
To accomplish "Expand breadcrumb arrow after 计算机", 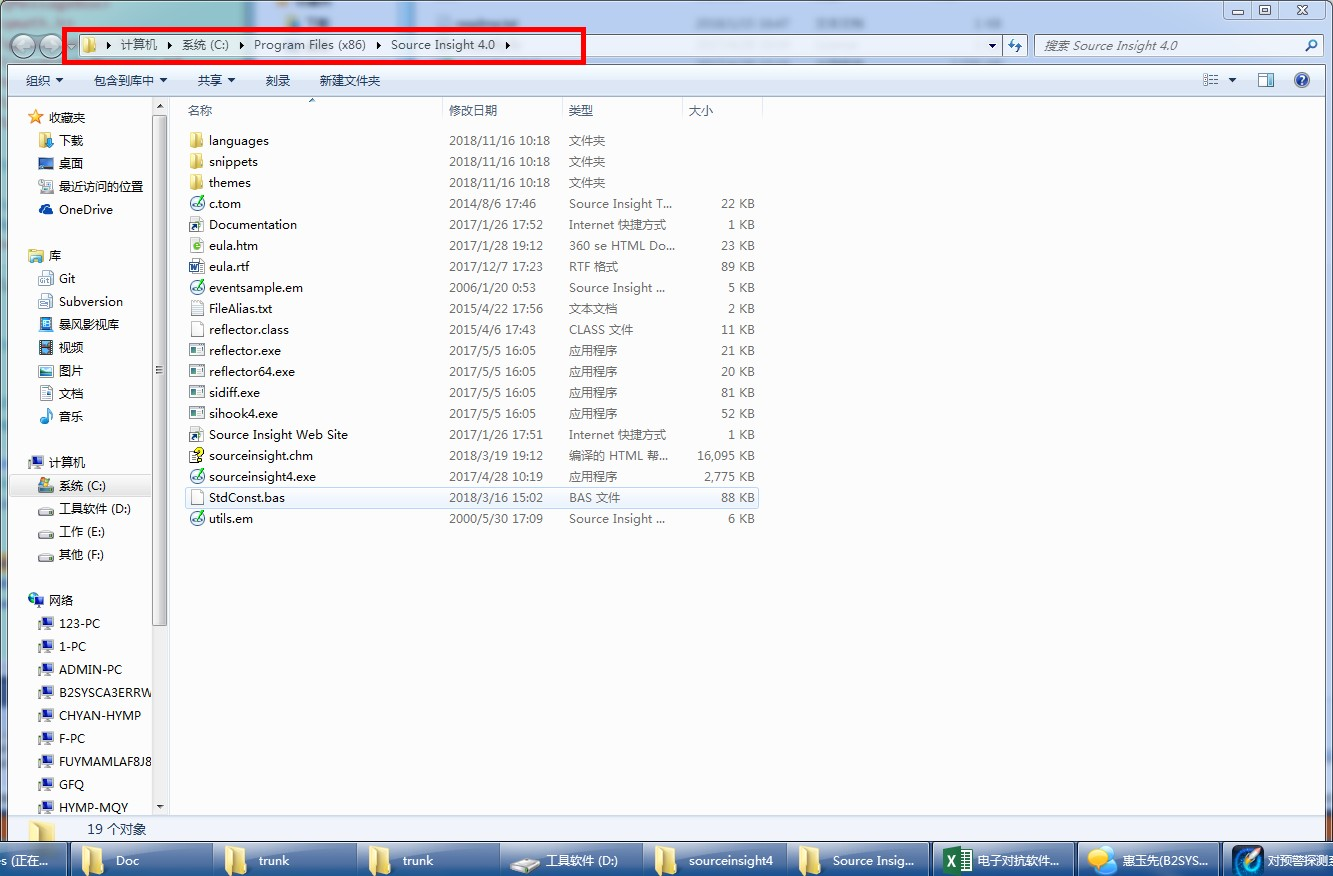I will [170, 45].
